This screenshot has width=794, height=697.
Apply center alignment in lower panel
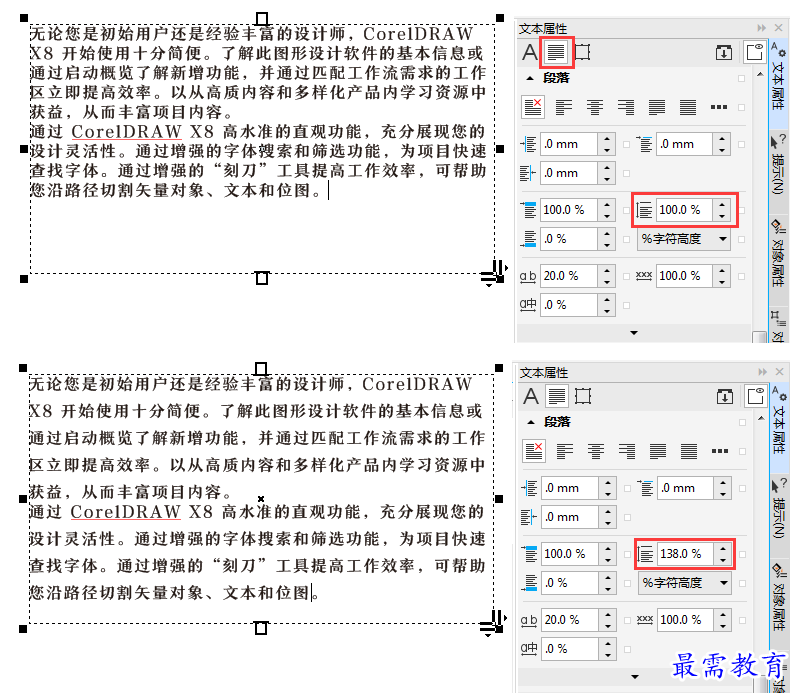pyautogui.click(x=596, y=451)
